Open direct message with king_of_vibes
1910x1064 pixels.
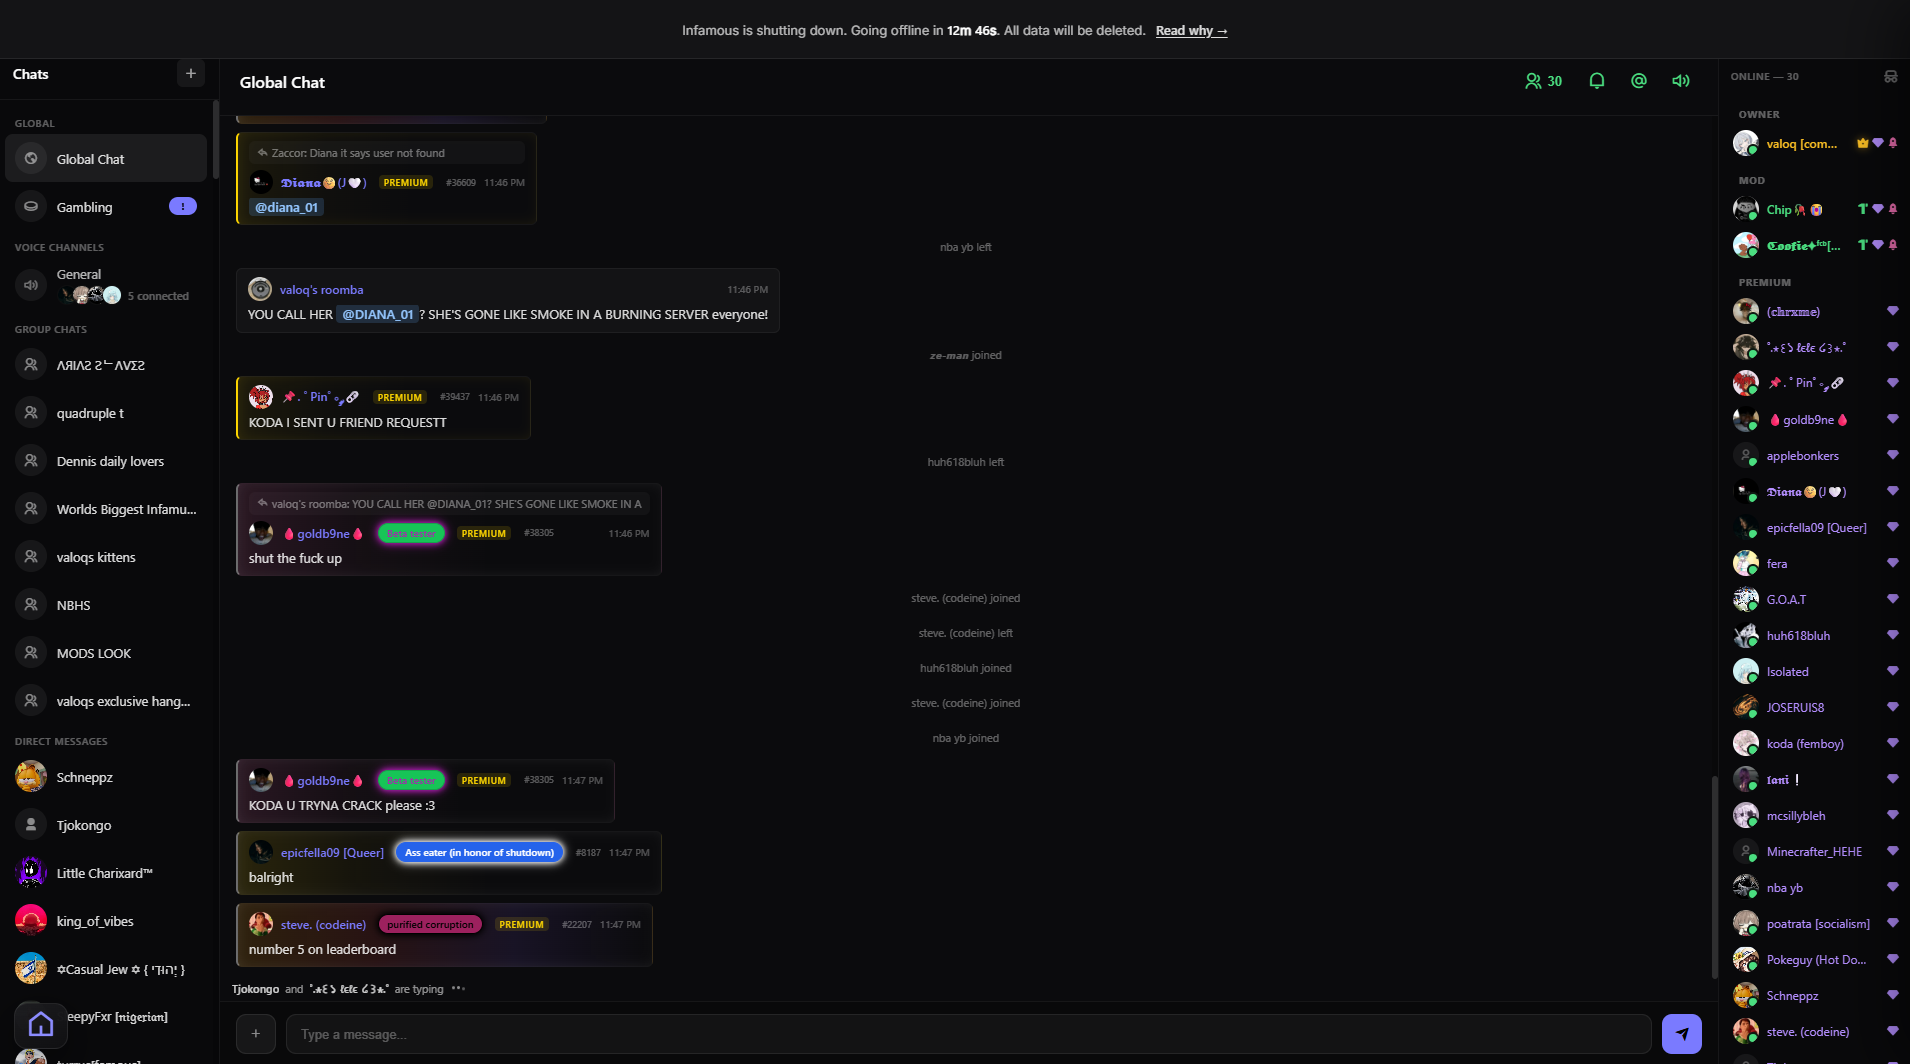(106, 921)
